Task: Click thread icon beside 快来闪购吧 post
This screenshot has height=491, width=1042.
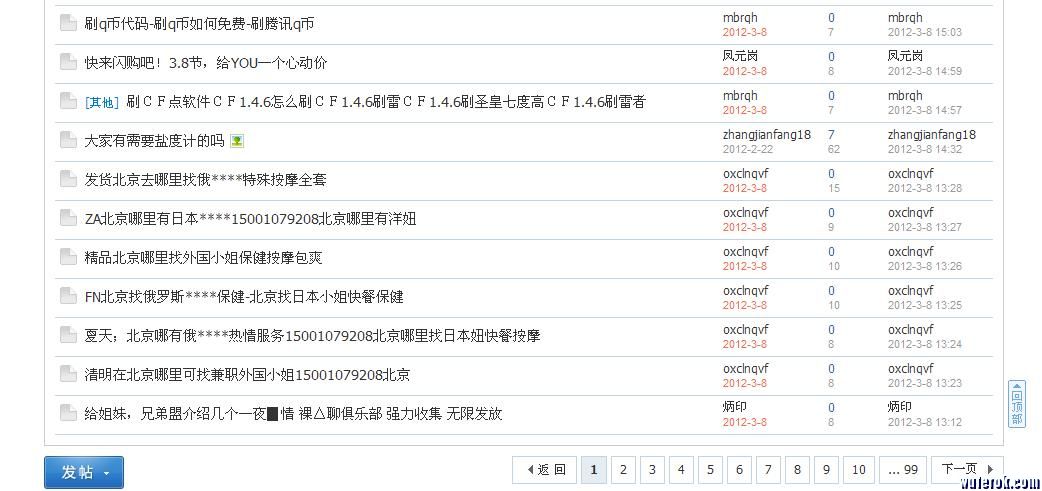Action: click(x=68, y=62)
